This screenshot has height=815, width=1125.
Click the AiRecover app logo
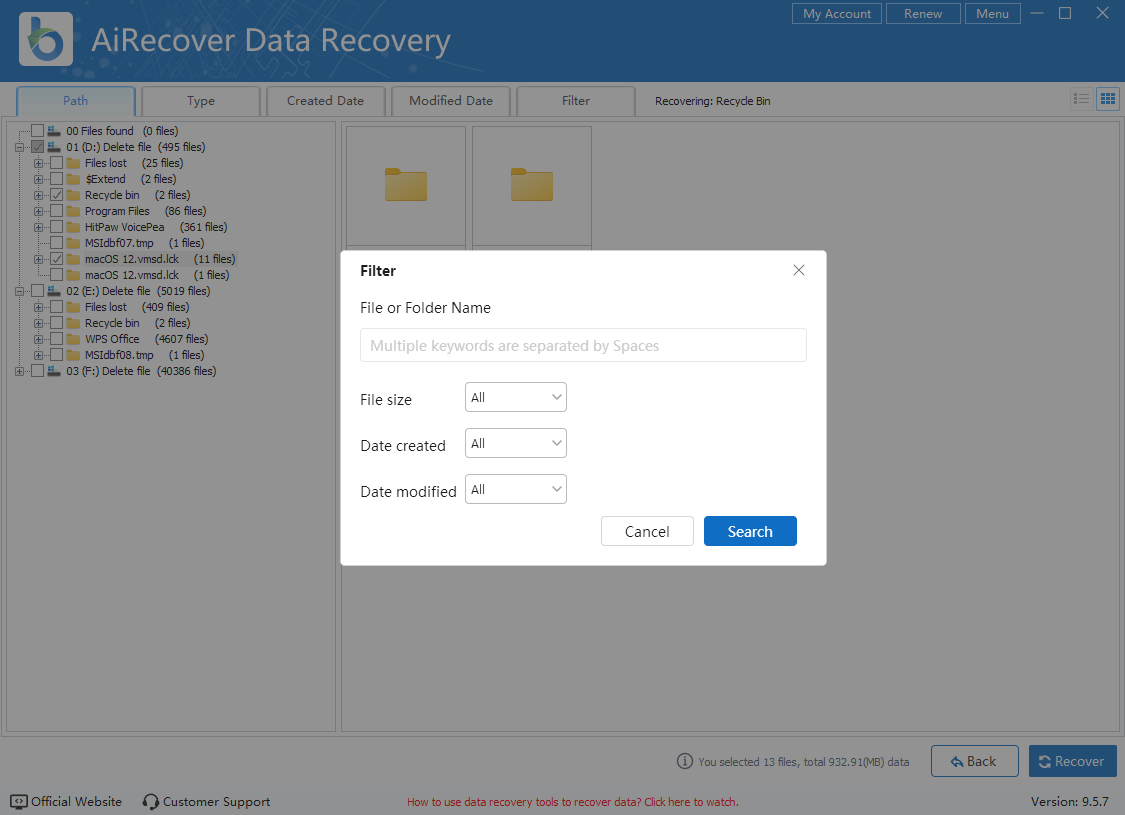(x=46, y=39)
